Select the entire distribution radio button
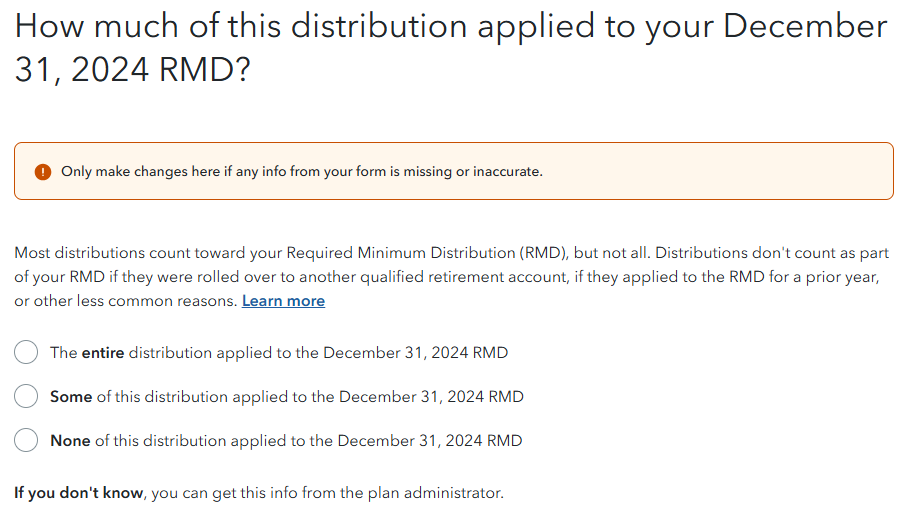The height and width of the screenshot is (522, 901). point(26,352)
